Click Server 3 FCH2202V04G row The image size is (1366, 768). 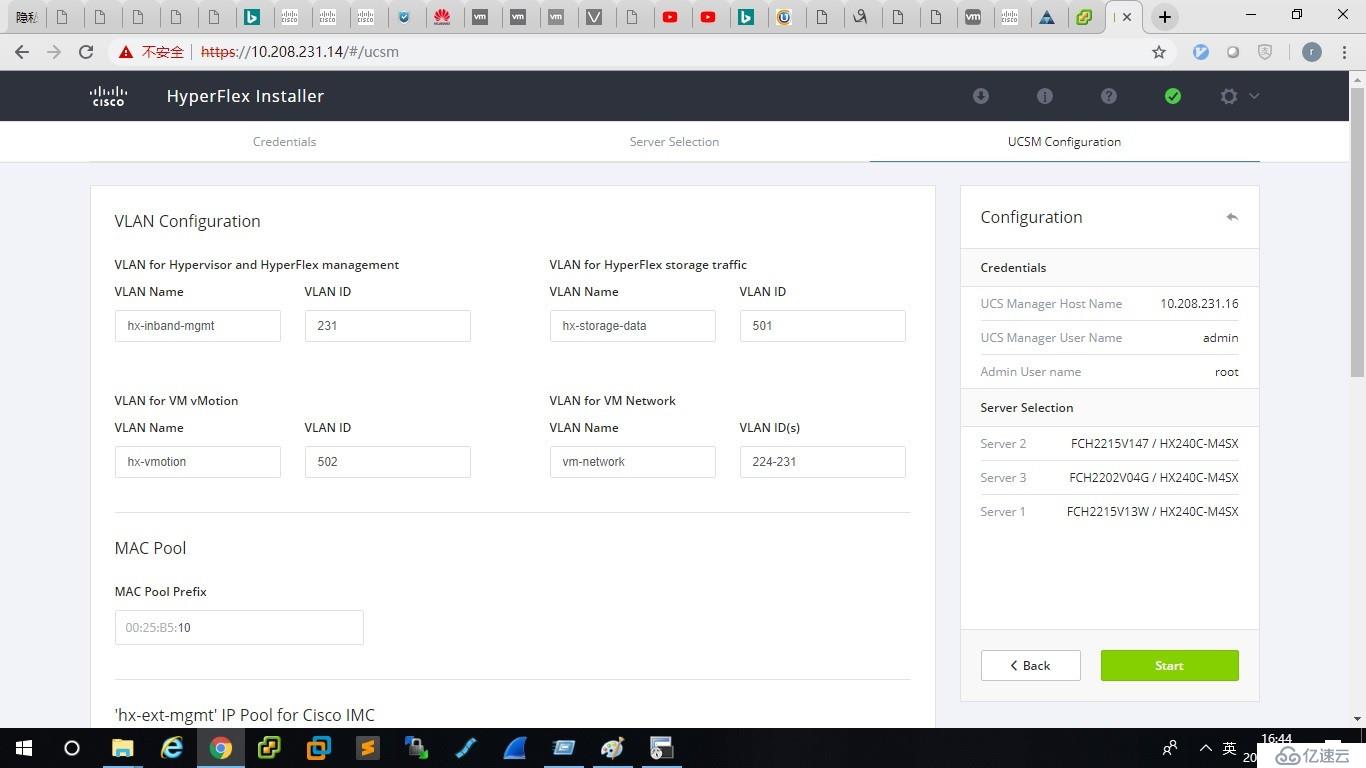click(x=1109, y=478)
